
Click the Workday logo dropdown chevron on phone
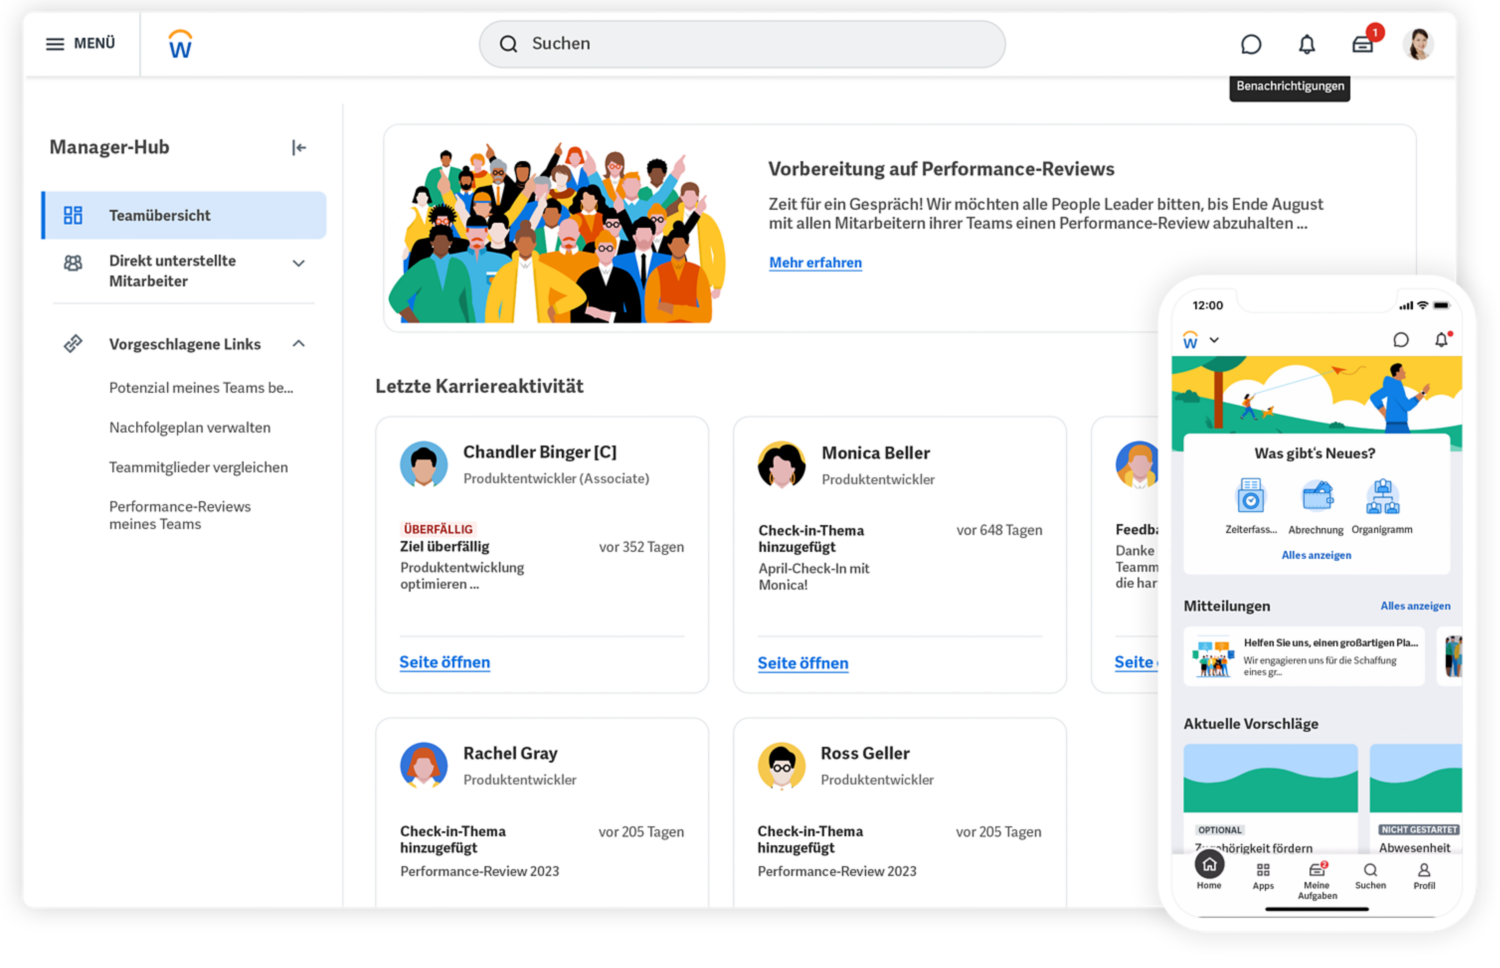(1214, 340)
